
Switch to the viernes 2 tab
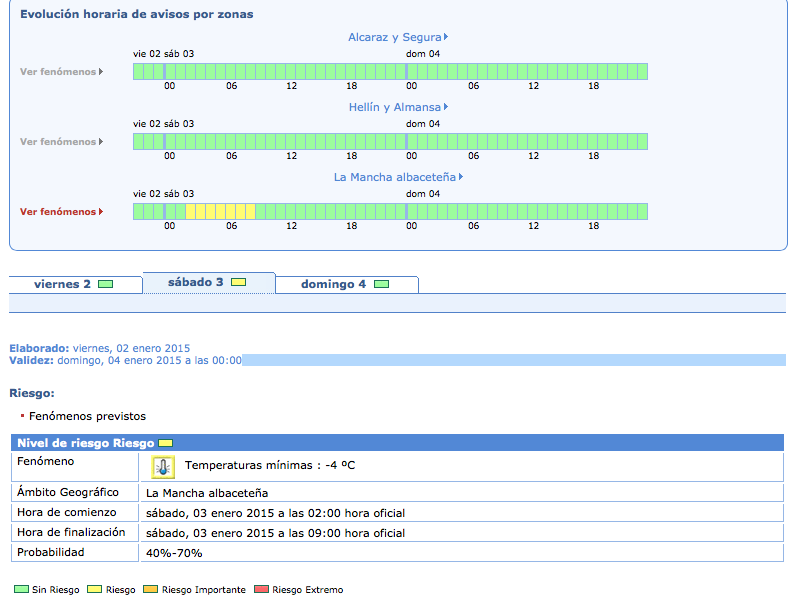75,284
